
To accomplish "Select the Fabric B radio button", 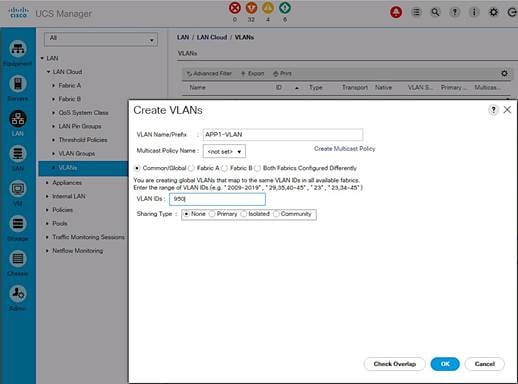I will coord(225,168).
